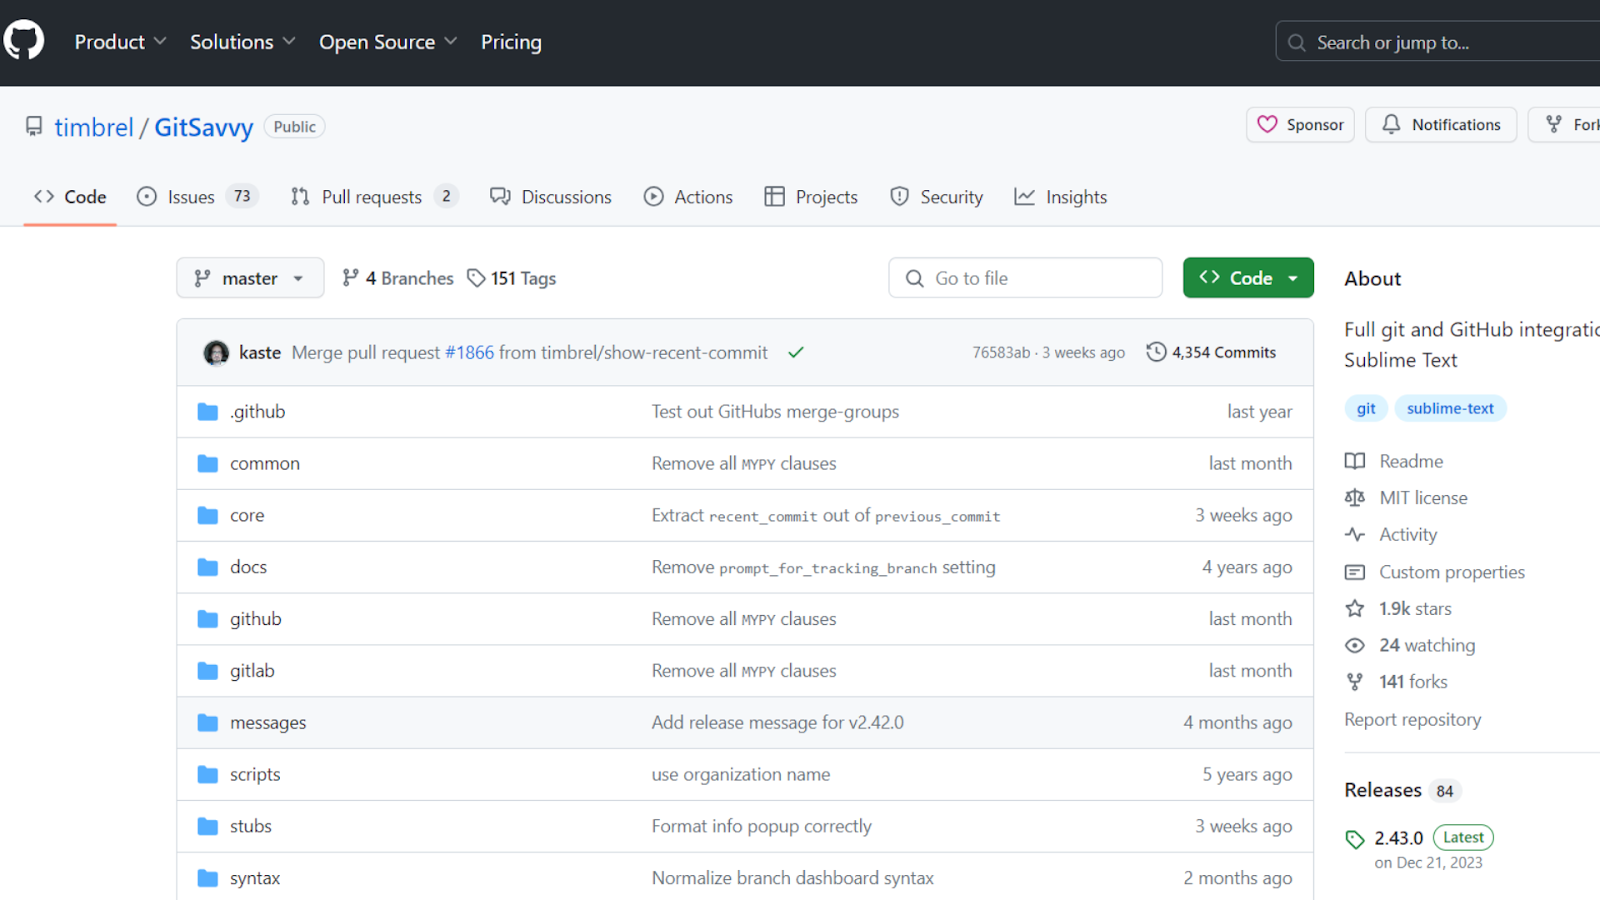The height and width of the screenshot is (900, 1600).
Task: Click the sublime-text topic tag
Action: coord(1450,408)
